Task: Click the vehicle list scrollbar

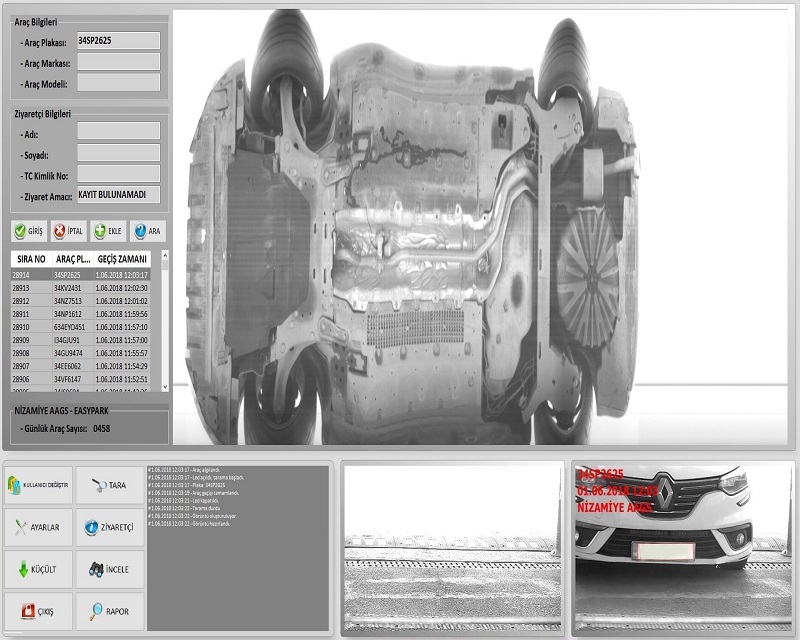Action: click(x=165, y=320)
